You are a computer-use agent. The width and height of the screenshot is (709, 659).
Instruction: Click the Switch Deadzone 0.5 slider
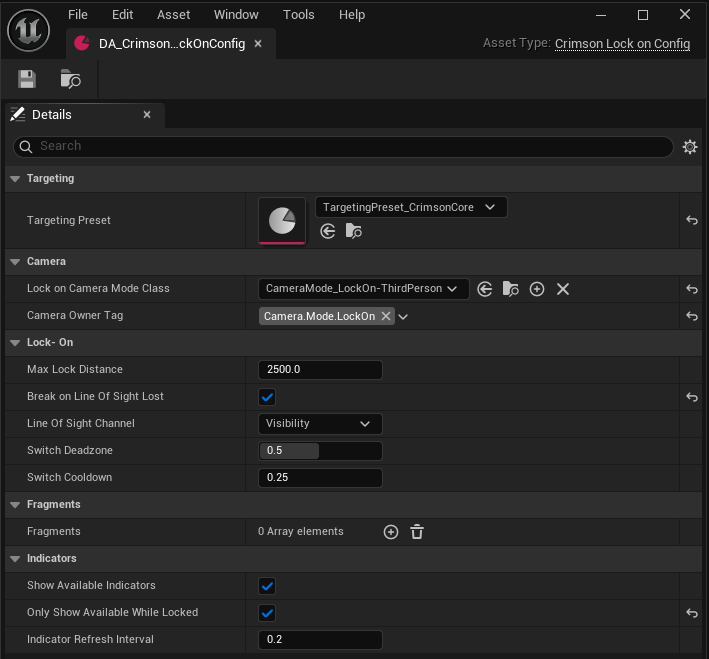tap(320, 451)
